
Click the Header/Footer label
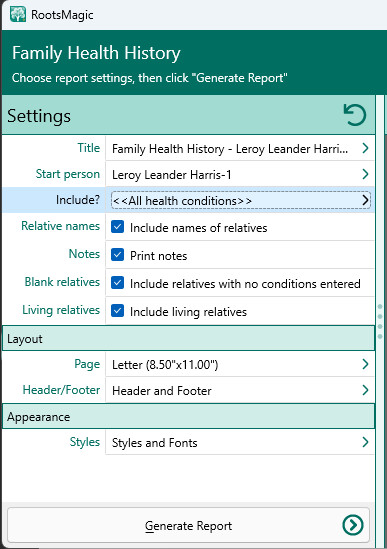[61, 390]
